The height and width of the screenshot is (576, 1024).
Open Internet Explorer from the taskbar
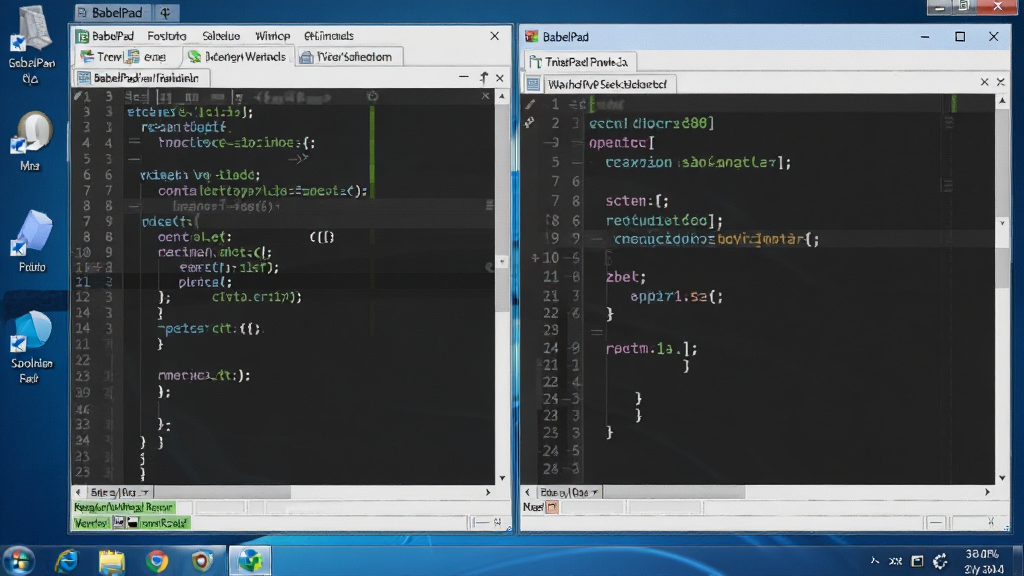(66, 561)
